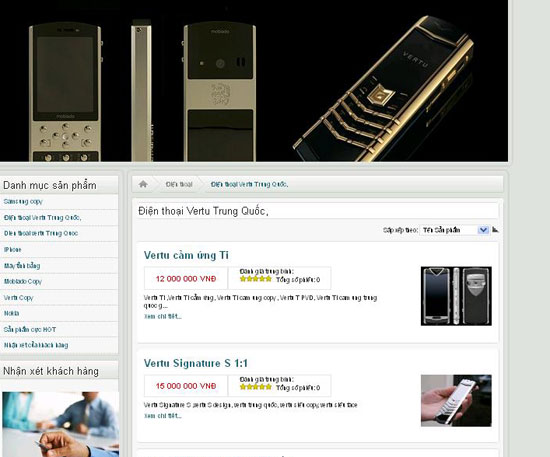Click Điện thoại breadcrumb link
The image size is (550, 457).
click(x=179, y=184)
